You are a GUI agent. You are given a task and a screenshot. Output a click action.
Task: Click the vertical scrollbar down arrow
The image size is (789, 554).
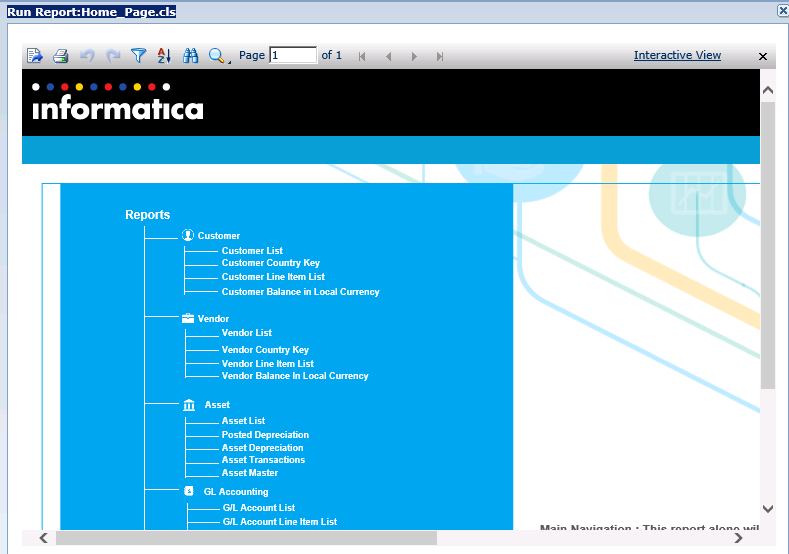pos(768,509)
